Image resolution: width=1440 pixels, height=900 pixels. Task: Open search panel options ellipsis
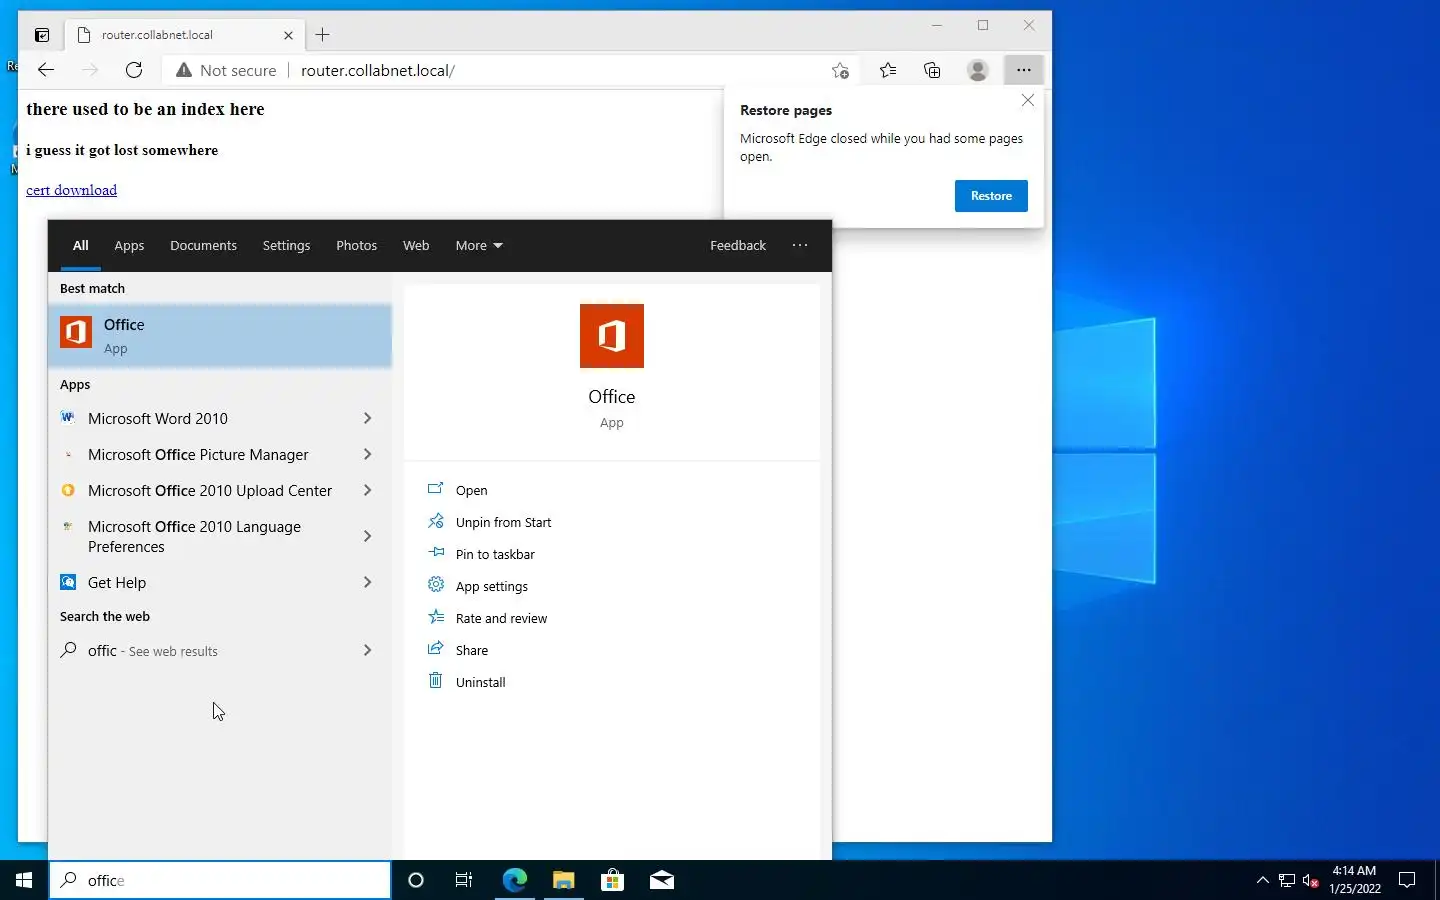tap(800, 245)
